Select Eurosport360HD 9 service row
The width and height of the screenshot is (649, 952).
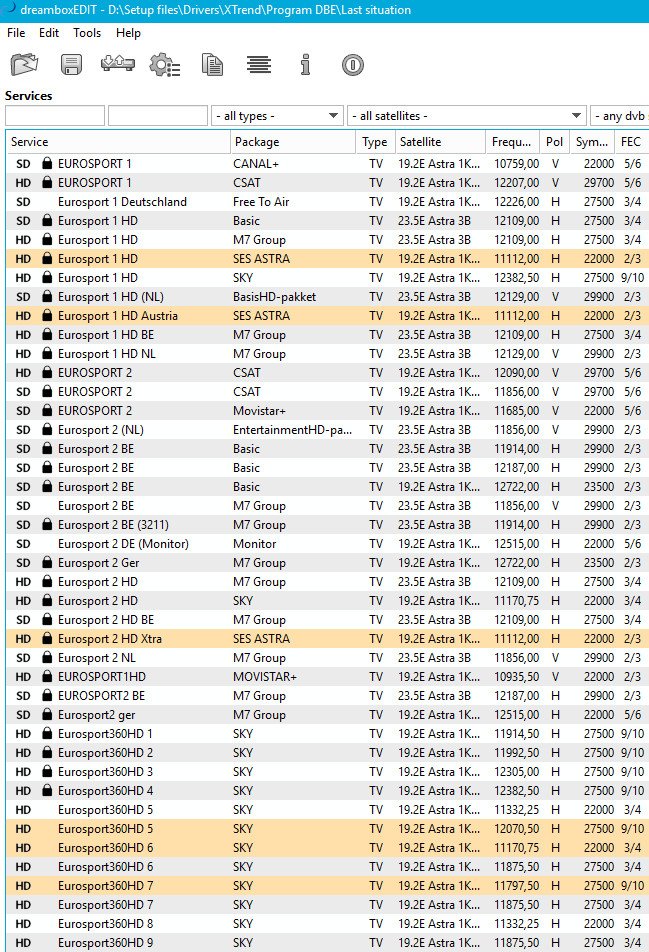click(x=327, y=942)
